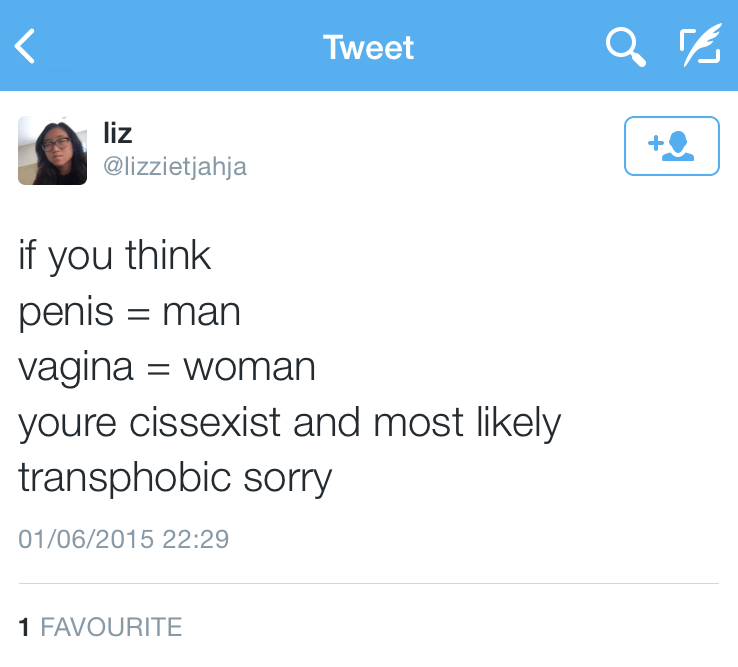
Task: Click the favourite count number "1"
Action: click(x=24, y=628)
